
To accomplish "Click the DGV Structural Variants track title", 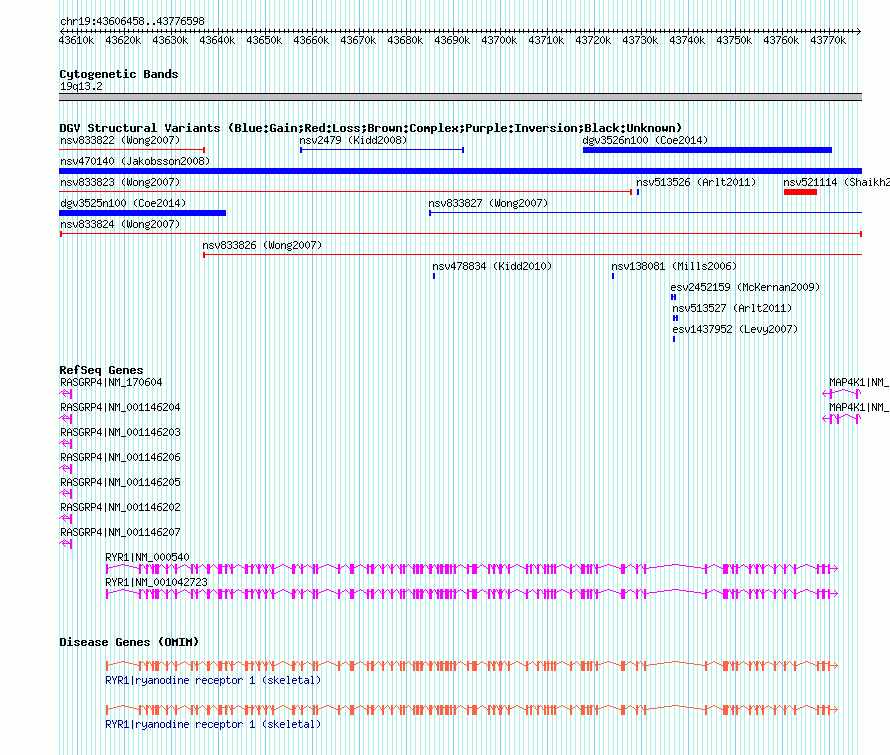I will click(371, 128).
